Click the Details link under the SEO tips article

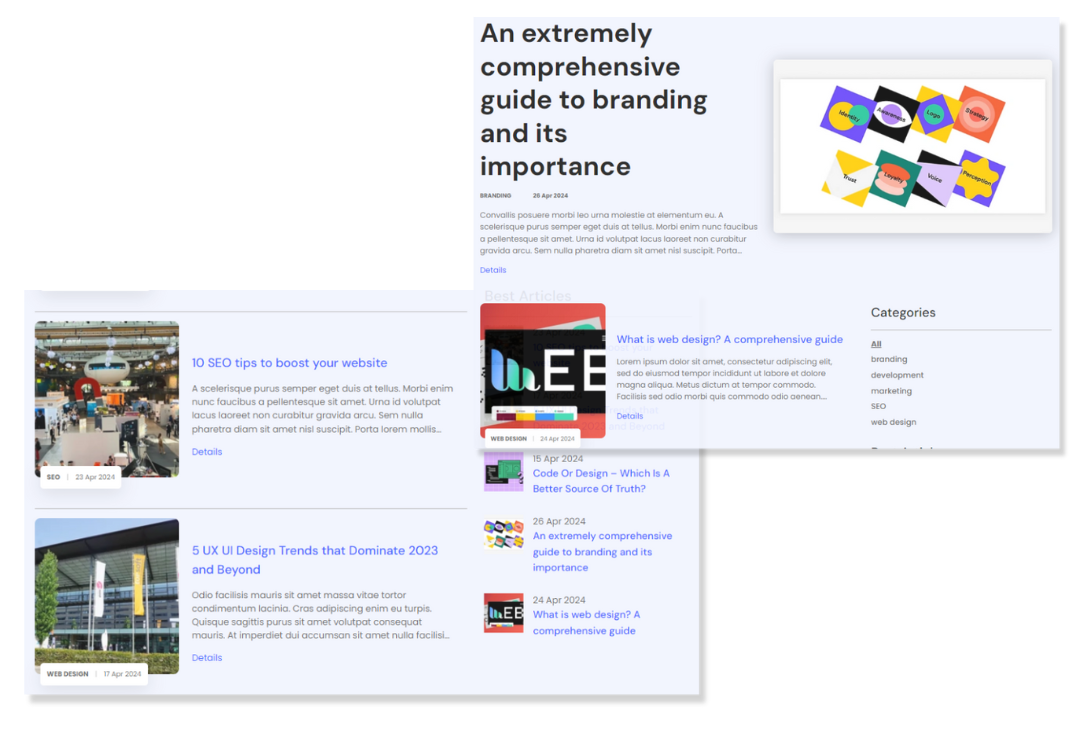(207, 452)
